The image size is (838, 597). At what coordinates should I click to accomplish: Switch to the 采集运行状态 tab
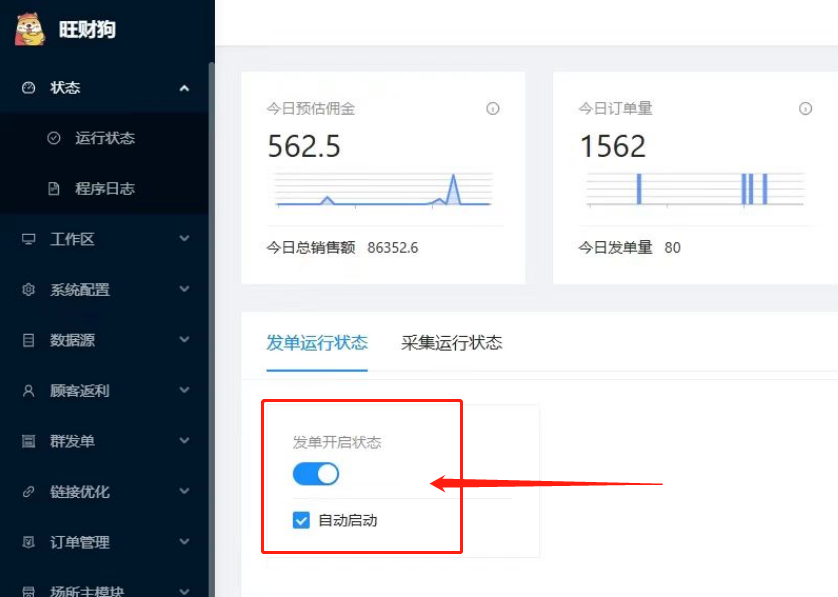[451, 343]
